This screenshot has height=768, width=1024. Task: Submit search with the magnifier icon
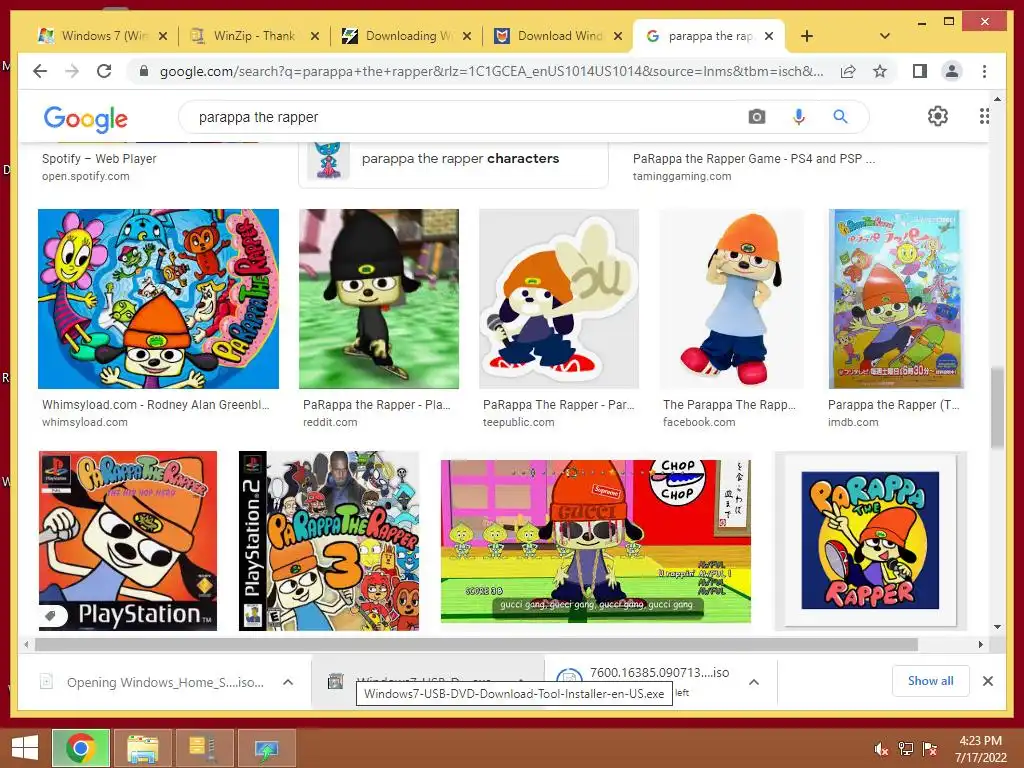pos(840,117)
